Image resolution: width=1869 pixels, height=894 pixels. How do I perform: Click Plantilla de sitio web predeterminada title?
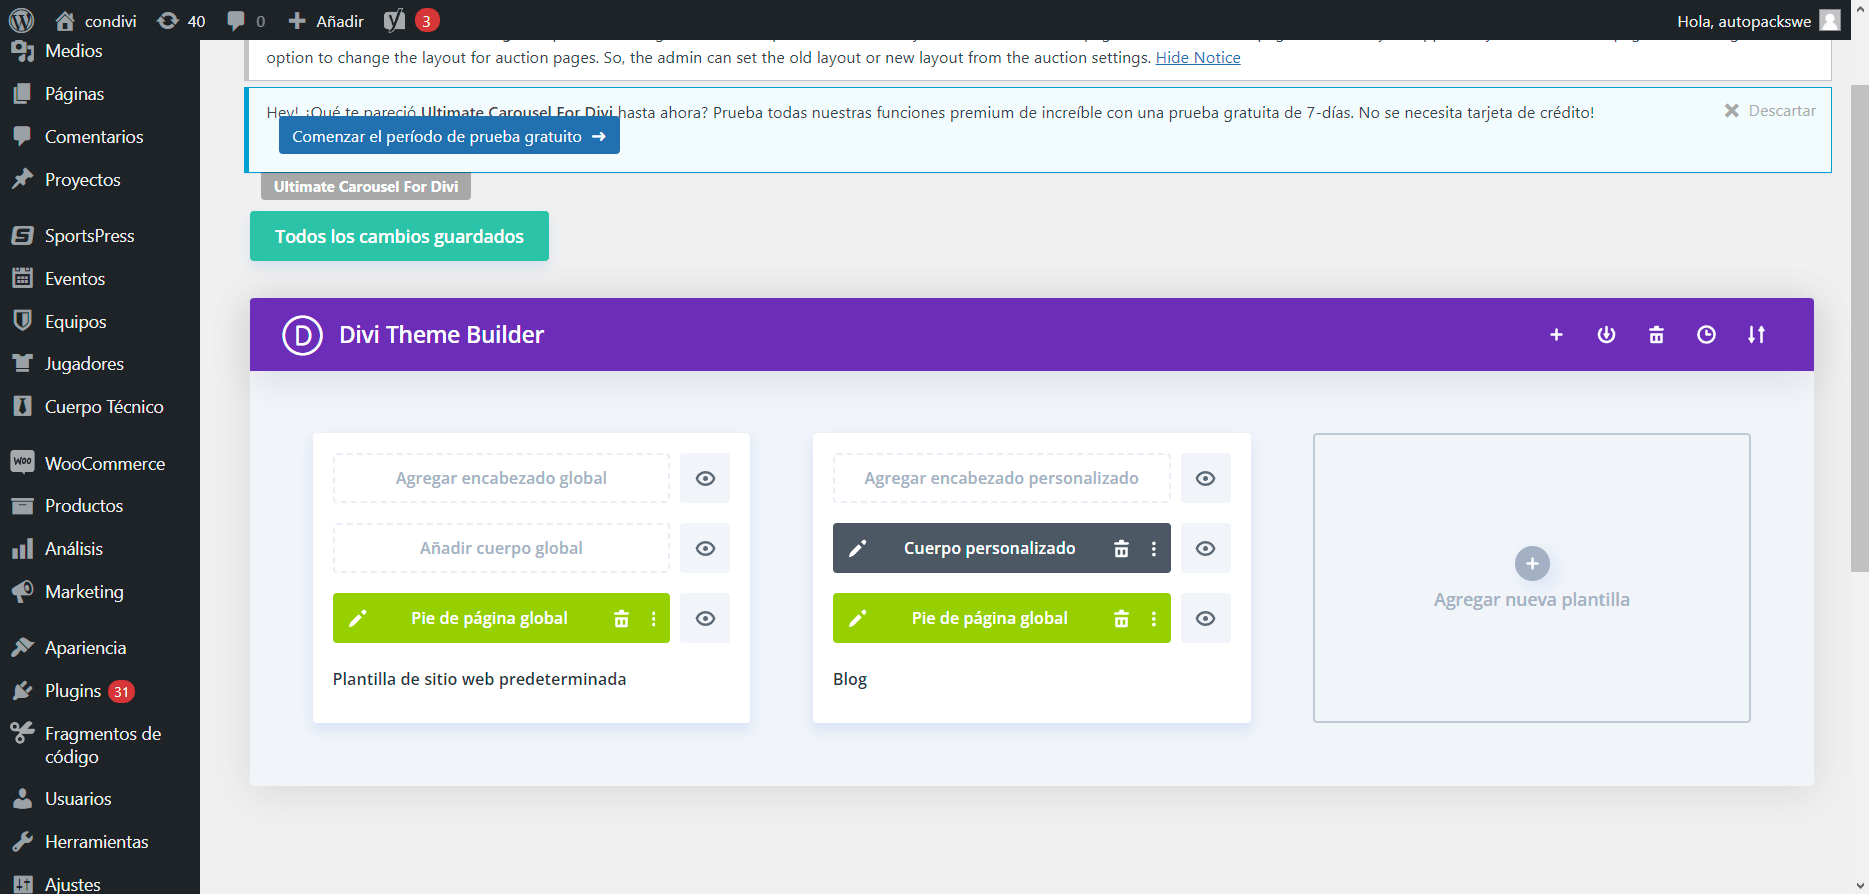pos(479,679)
